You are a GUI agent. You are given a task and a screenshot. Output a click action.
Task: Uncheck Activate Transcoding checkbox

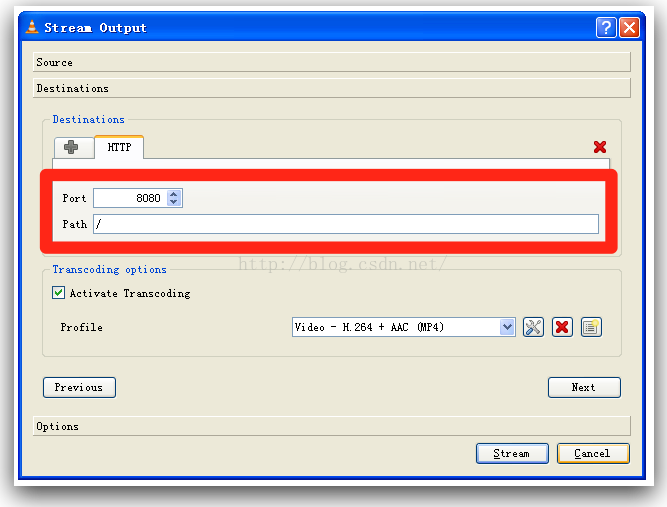58,293
